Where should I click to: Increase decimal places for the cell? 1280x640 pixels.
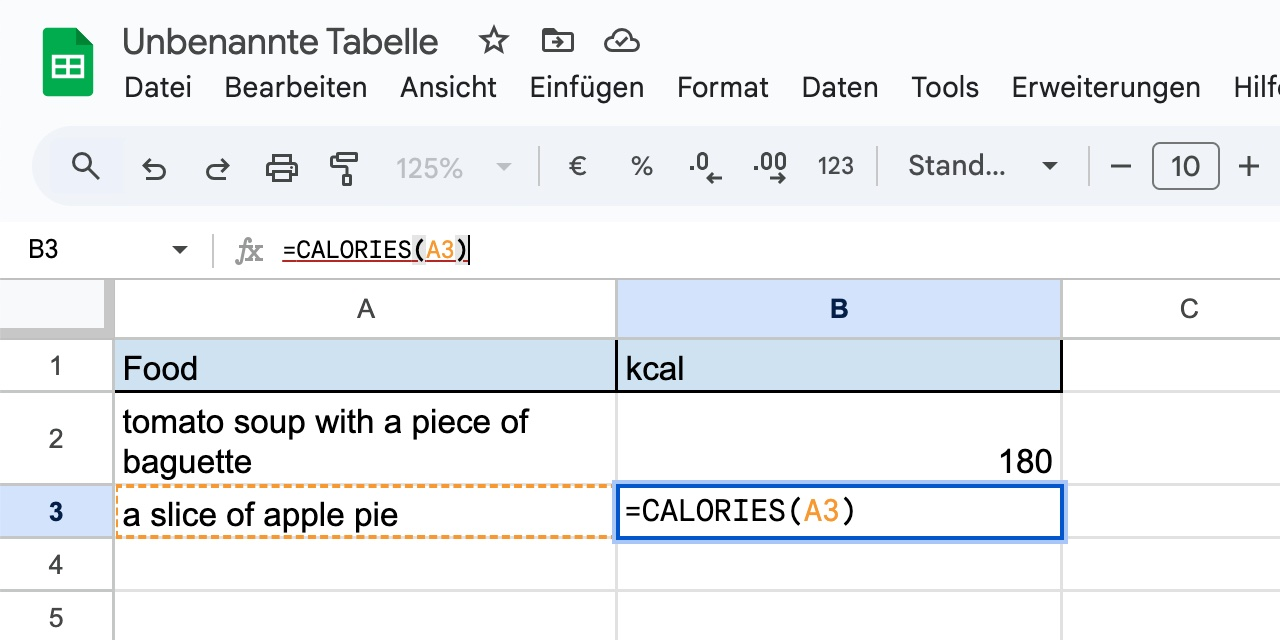[769, 166]
